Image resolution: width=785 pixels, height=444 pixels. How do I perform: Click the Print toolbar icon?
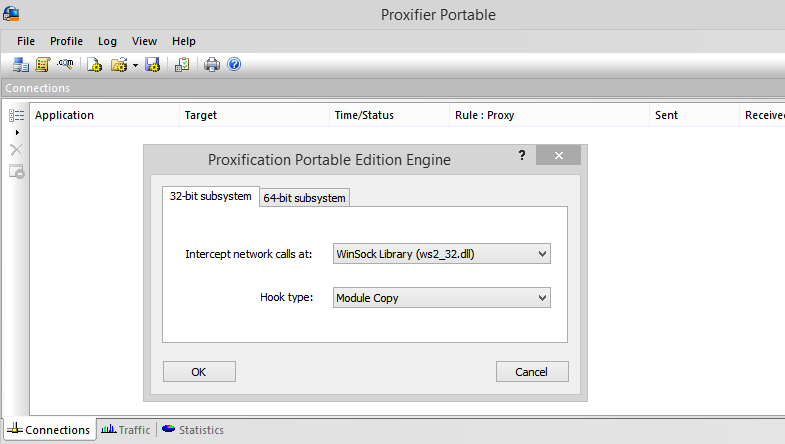tap(212, 65)
